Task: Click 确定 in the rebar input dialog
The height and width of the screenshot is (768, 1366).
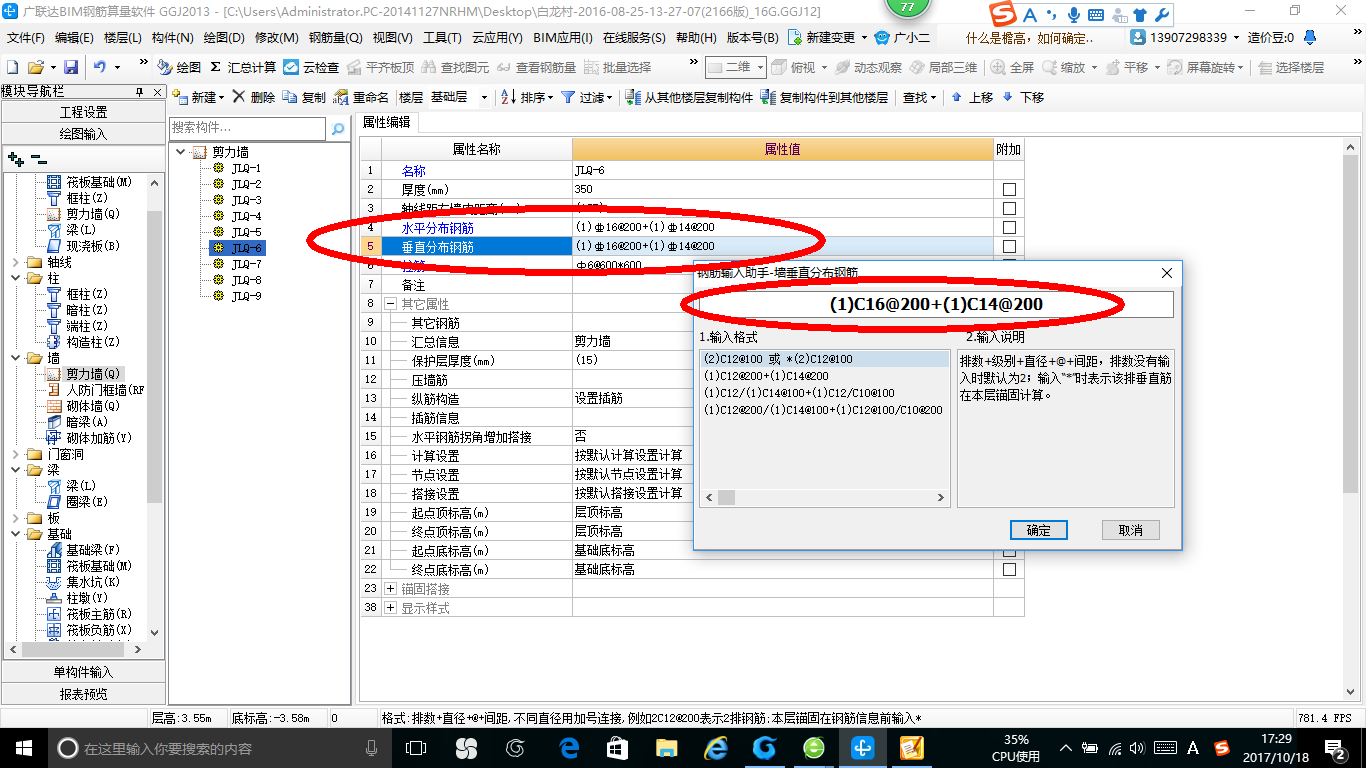Action: [1039, 530]
